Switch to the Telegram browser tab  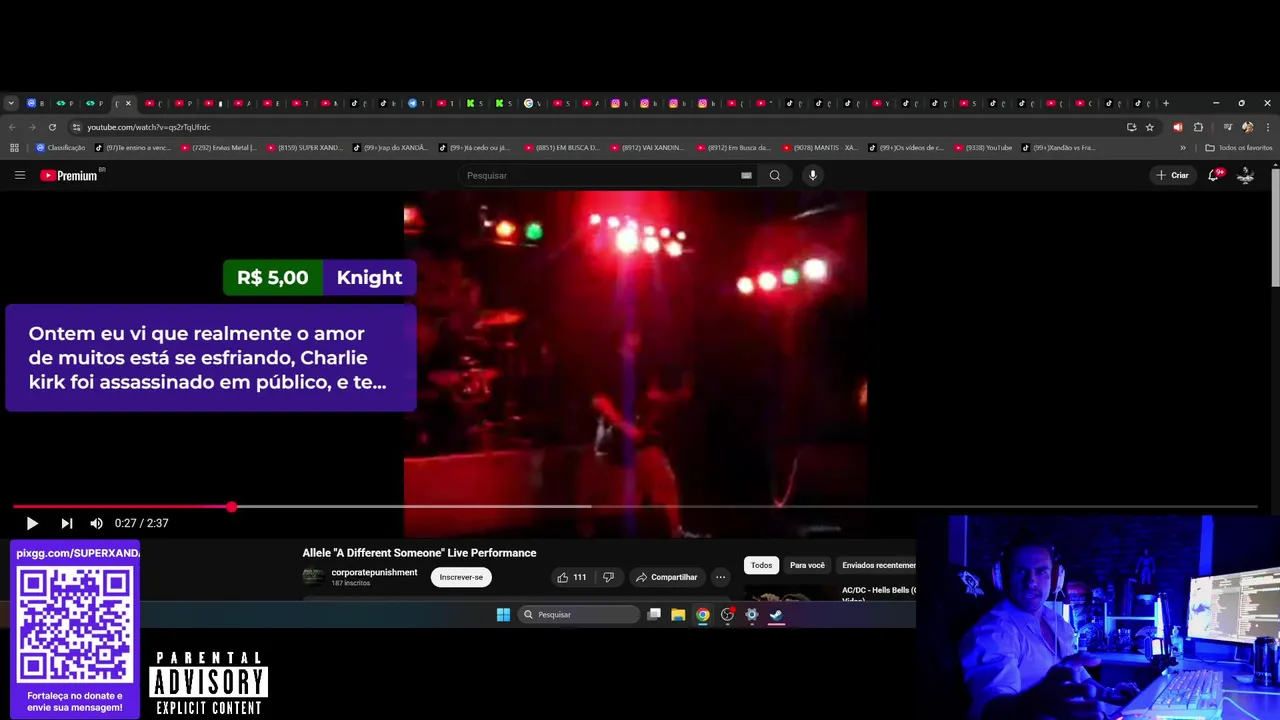tap(416, 103)
